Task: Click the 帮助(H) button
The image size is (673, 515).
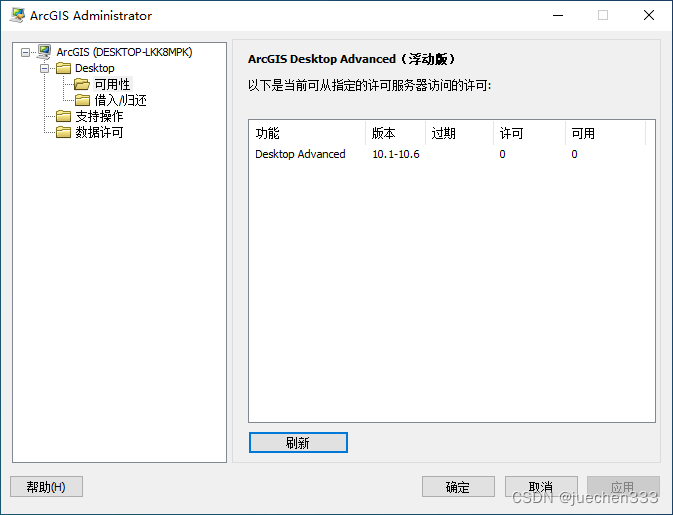Action: tap(46, 487)
